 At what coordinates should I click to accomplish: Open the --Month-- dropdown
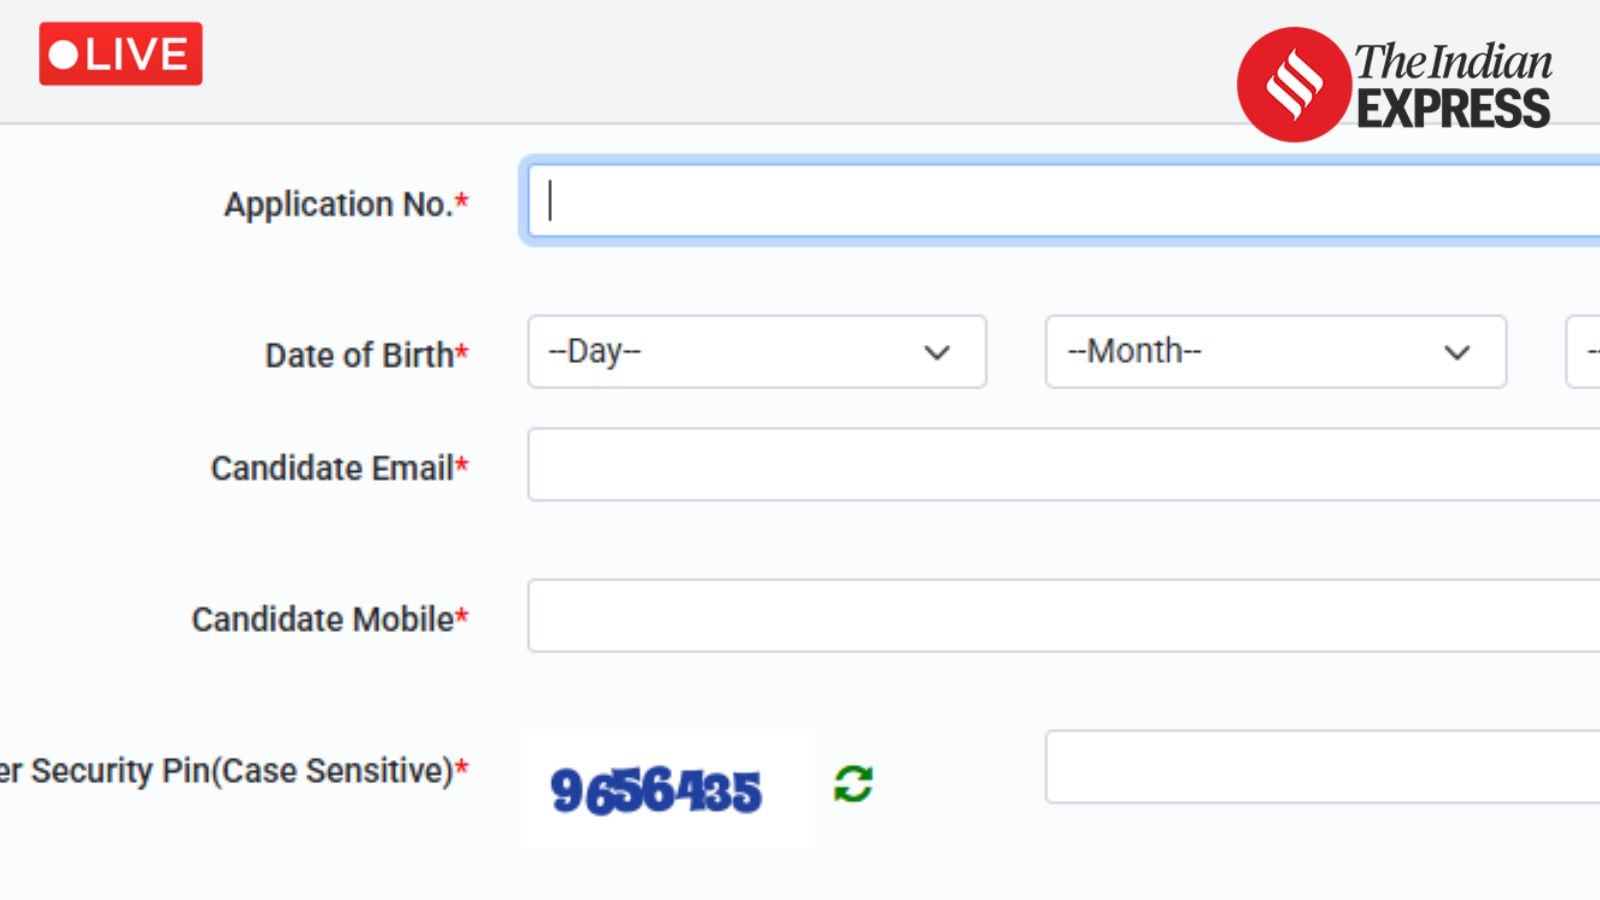pos(1275,352)
